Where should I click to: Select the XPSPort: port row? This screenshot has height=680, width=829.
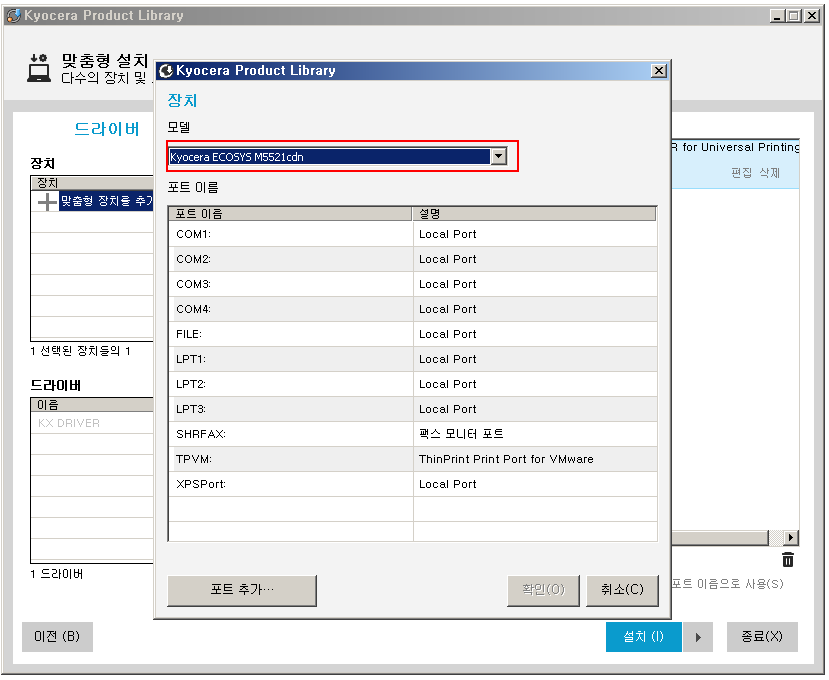click(413, 484)
